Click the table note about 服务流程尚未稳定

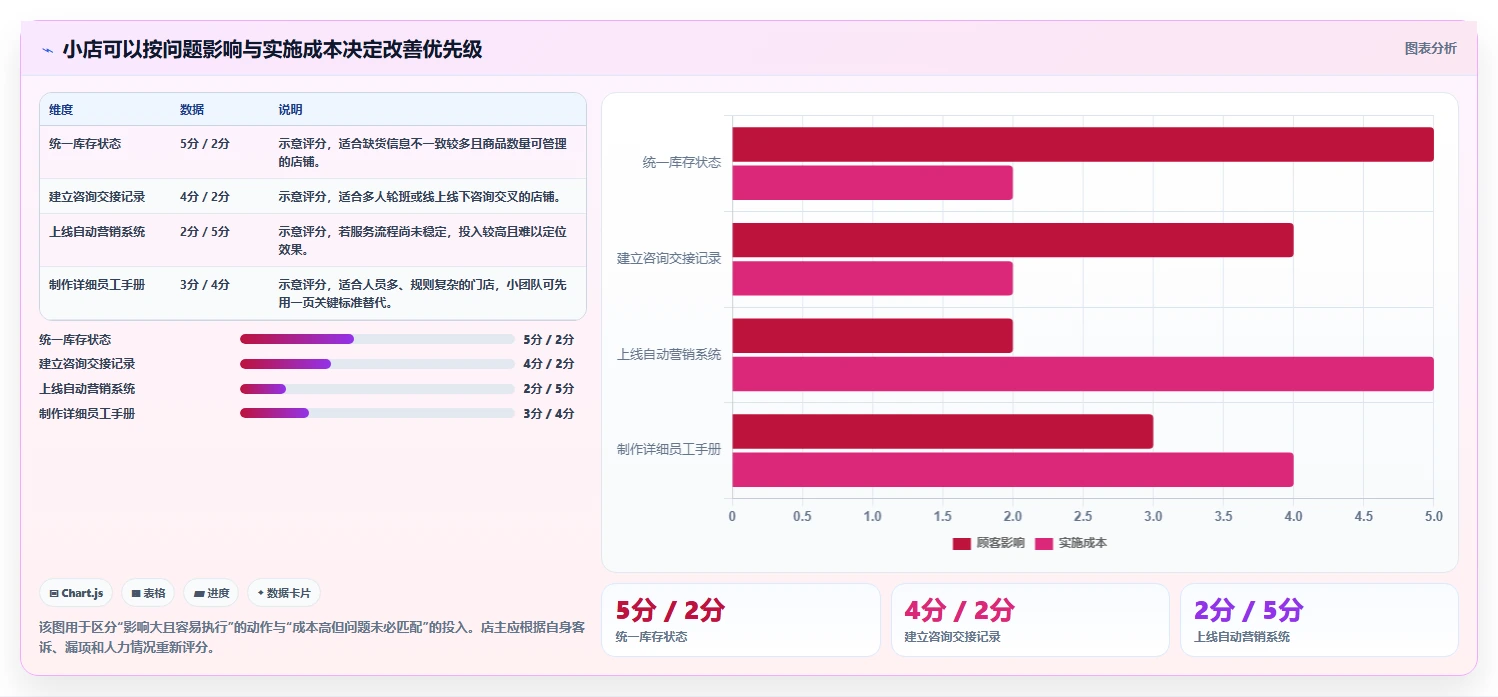(423, 240)
